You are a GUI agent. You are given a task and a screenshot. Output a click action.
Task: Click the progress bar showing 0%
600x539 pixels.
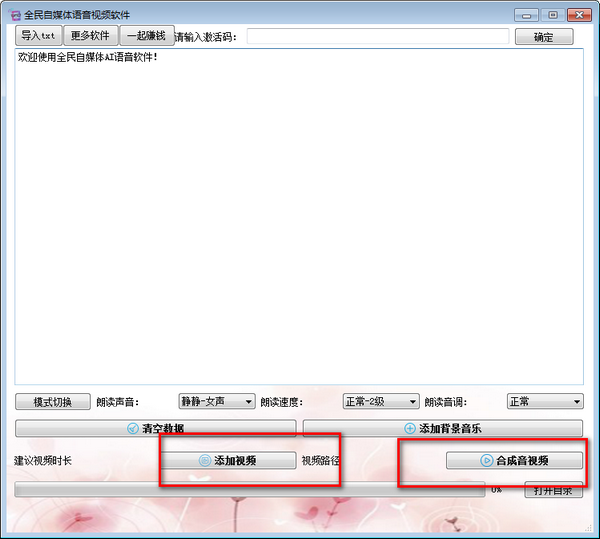click(250, 490)
